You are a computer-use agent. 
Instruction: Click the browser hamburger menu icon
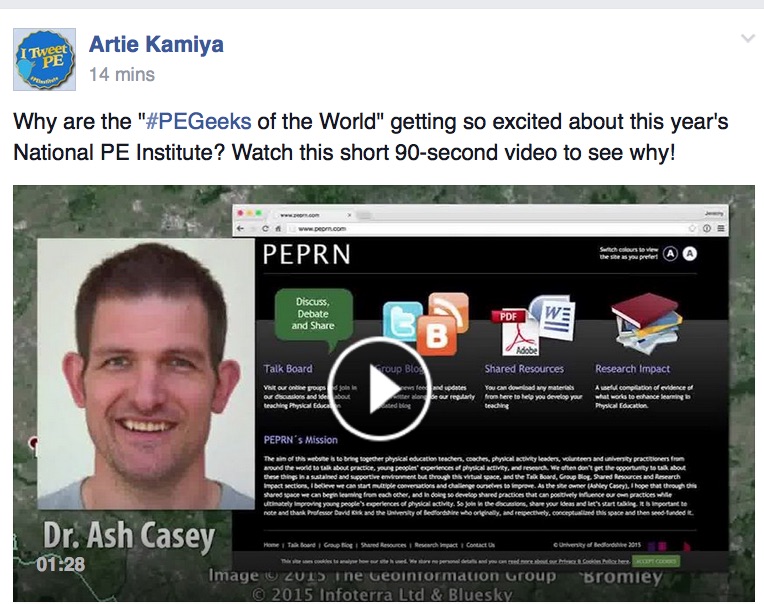click(x=721, y=228)
